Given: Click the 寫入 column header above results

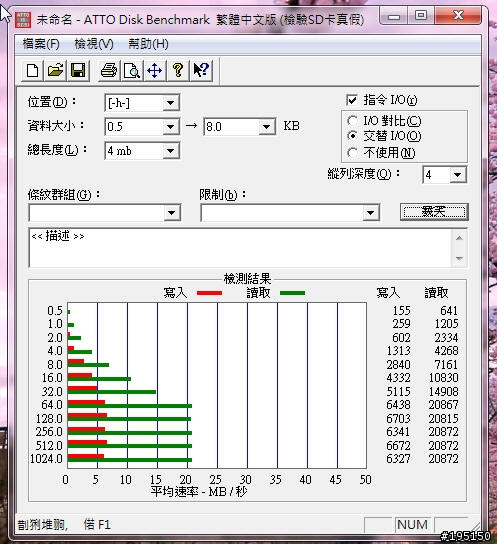Looking at the screenshot, I should pyautogui.click(x=388, y=293).
